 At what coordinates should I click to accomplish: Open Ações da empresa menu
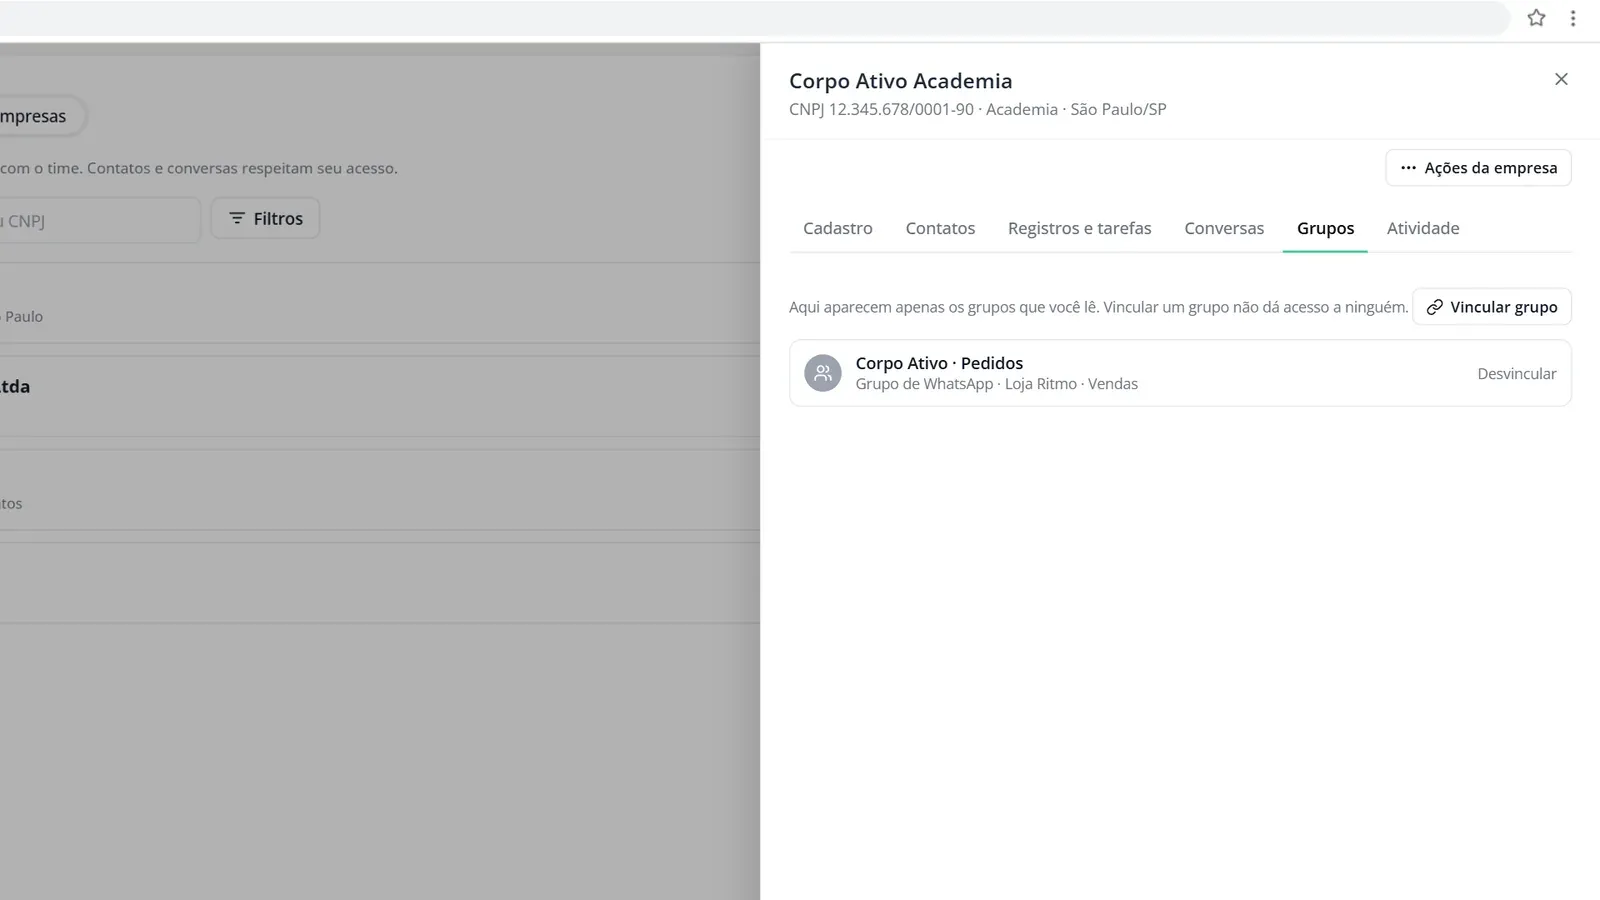pos(1478,168)
